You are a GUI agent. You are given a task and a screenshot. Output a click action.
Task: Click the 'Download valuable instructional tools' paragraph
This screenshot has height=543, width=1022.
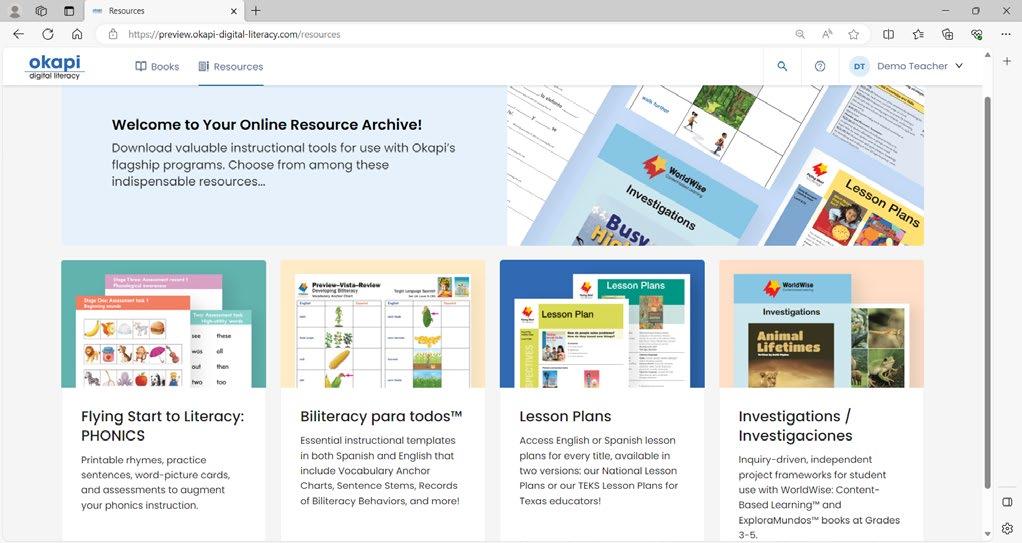point(283,165)
